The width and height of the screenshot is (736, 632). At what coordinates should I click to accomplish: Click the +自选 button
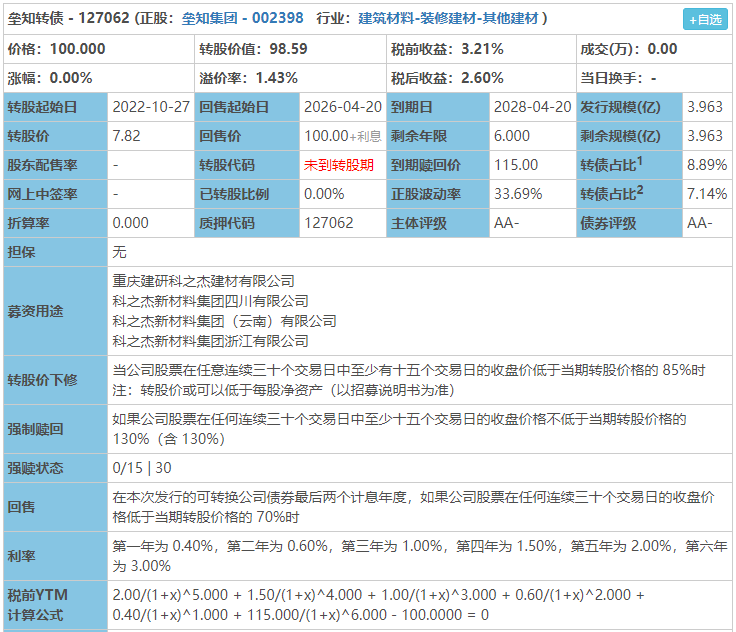point(705,20)
